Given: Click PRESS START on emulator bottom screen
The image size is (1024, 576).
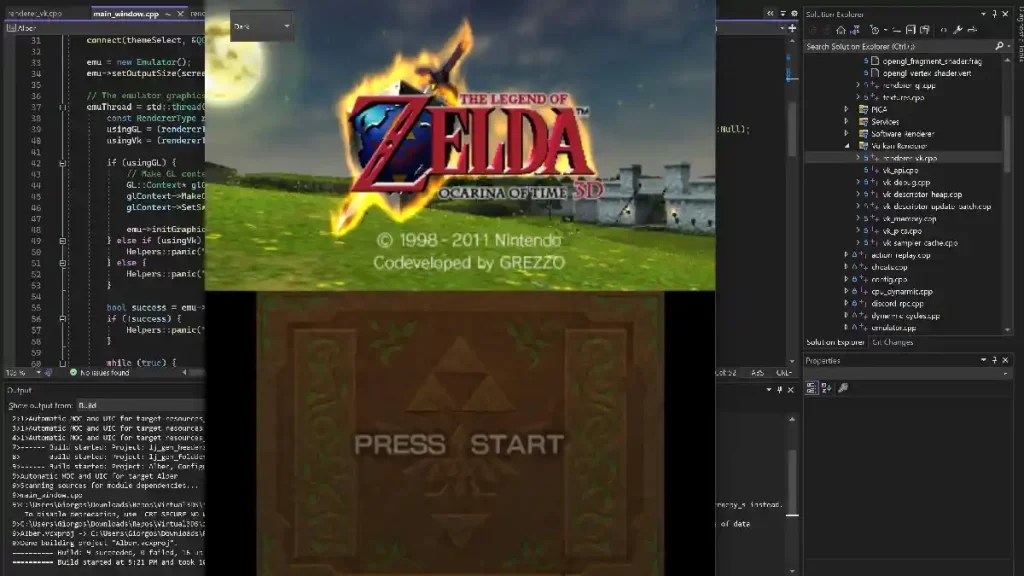Looking at the screenshot, I should point(458,444).
